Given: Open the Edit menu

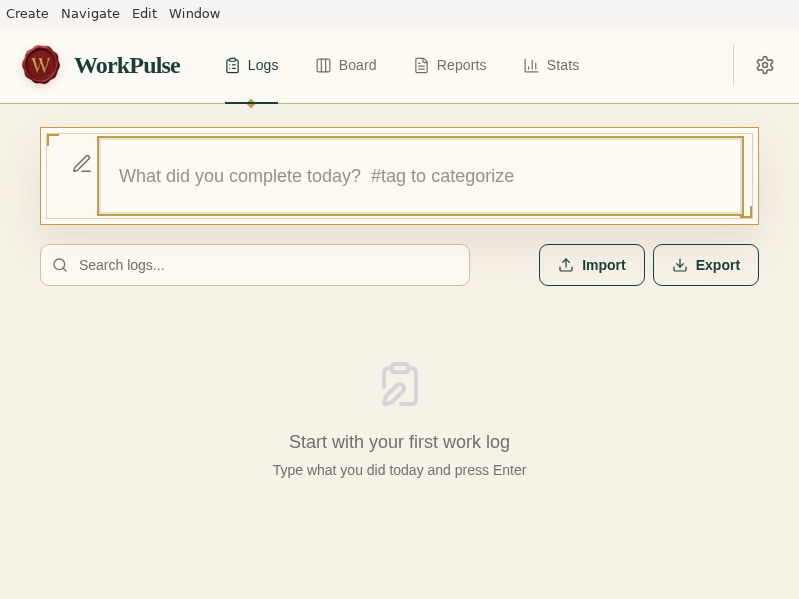Looking at the screenshot, I should click(144, 13).
